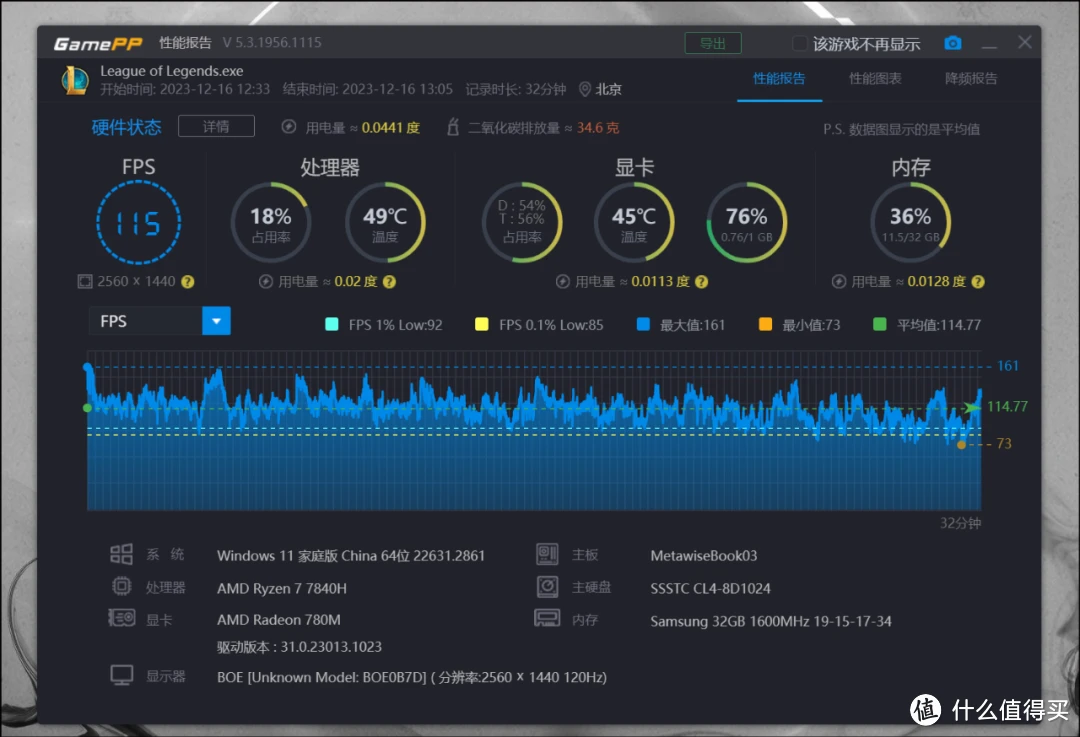
Task: Click the green 平均值 legend swatch
Action: pos(880,324)
